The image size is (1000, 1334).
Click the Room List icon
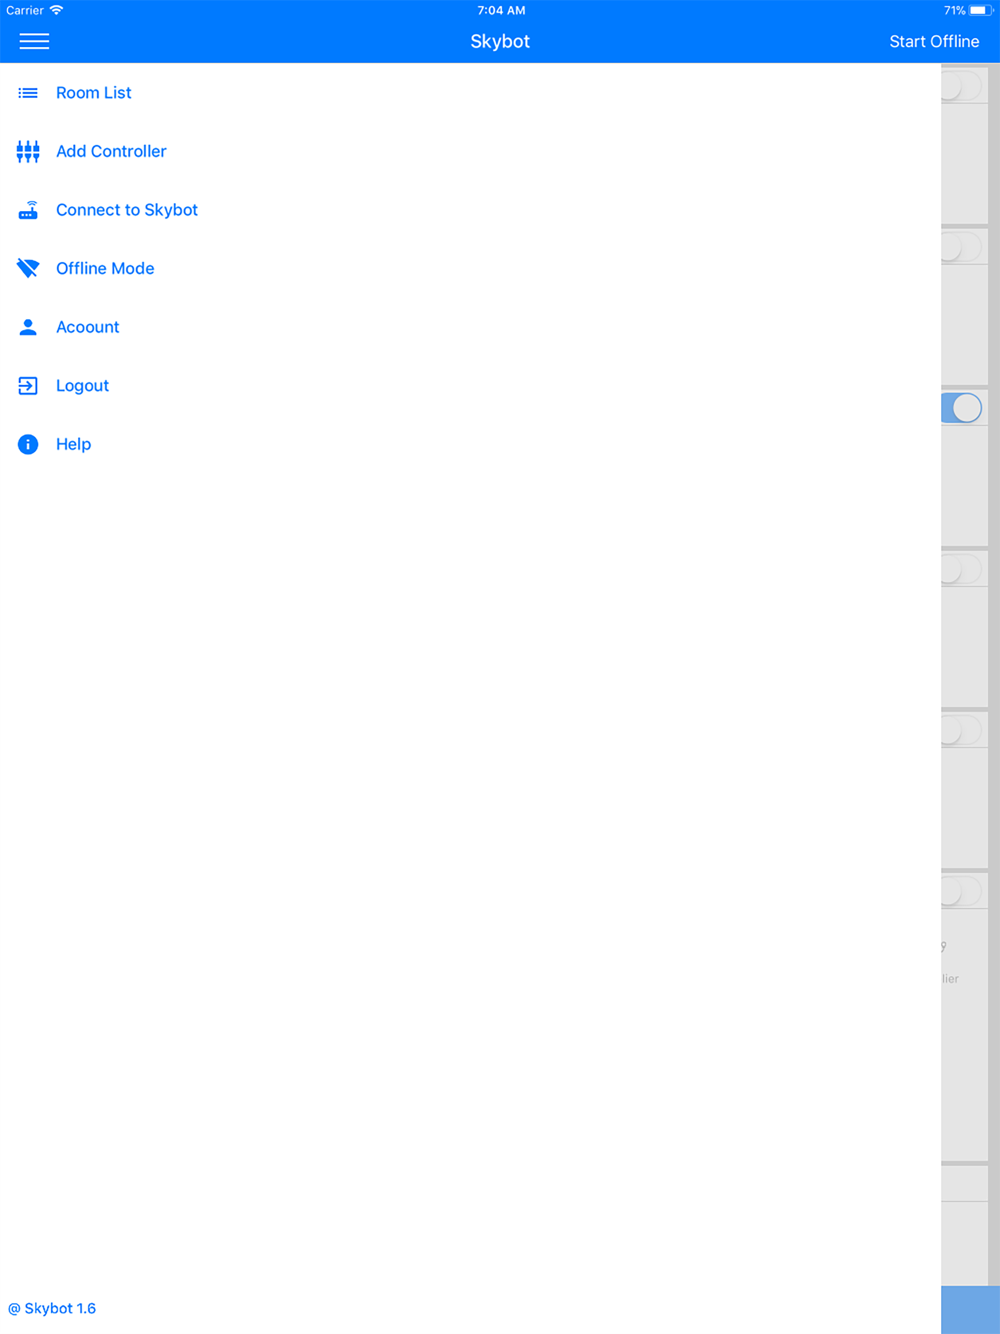(28, 93)
